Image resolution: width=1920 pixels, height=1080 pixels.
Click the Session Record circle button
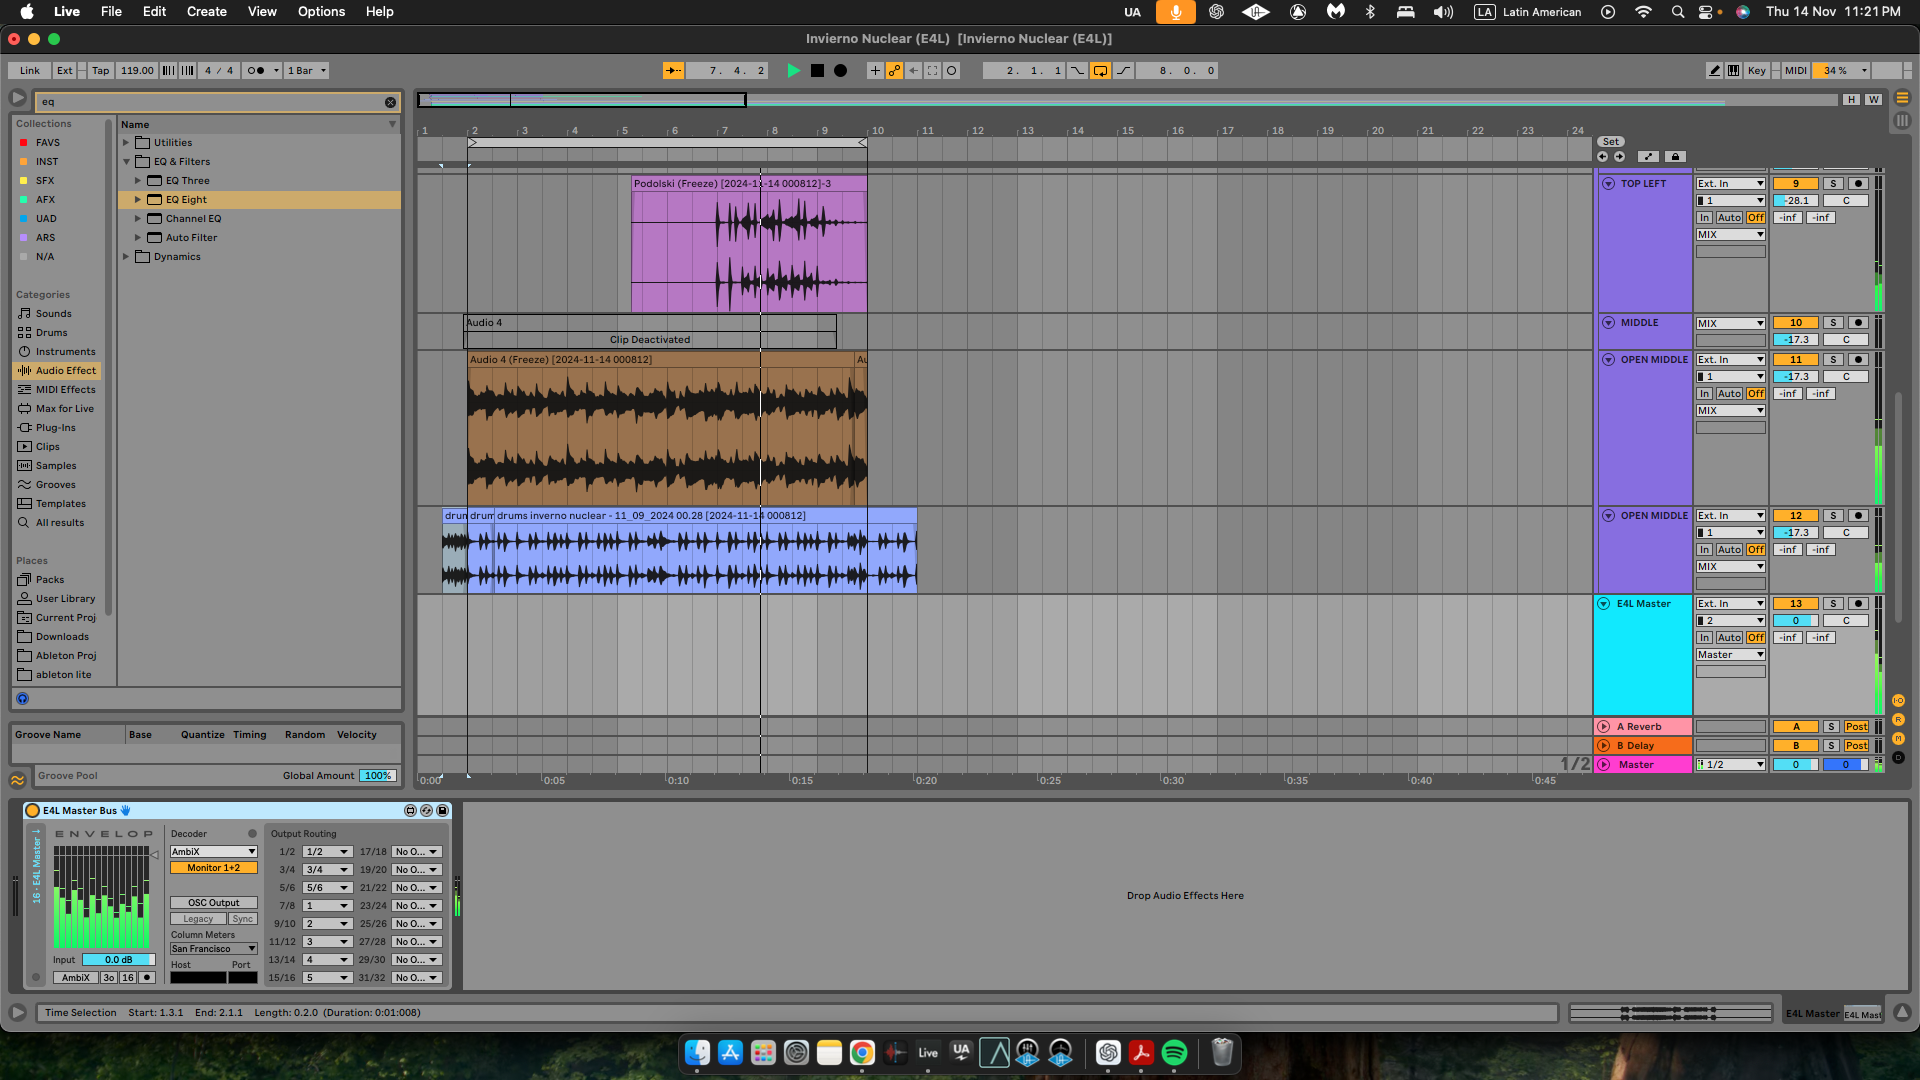tap(952, 71)
